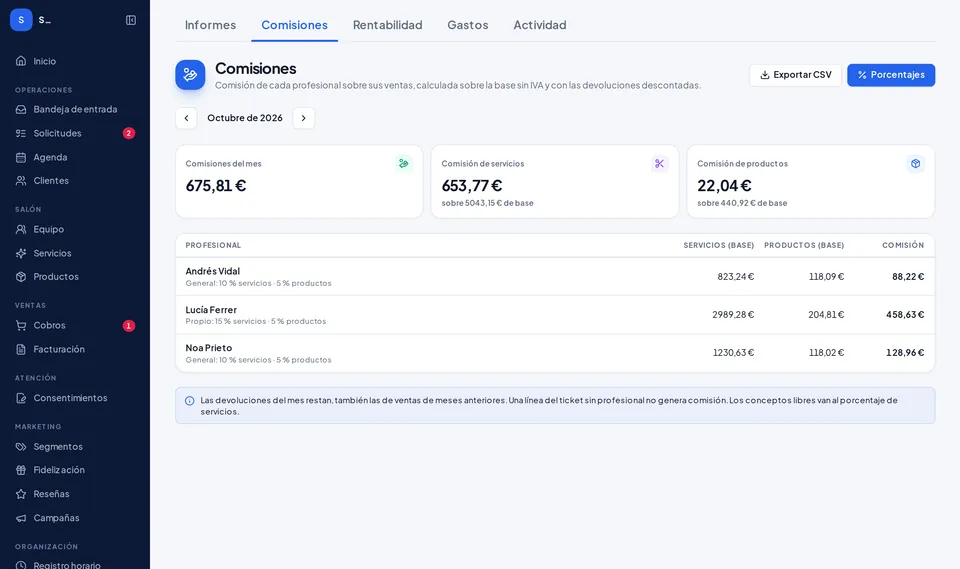Click Octubre de 2026 month label

(245, 118)
